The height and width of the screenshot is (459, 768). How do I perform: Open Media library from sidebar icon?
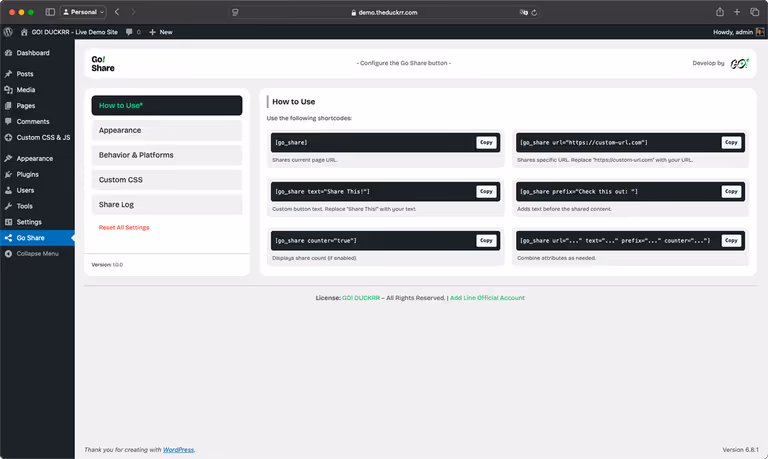pos(9,90)
